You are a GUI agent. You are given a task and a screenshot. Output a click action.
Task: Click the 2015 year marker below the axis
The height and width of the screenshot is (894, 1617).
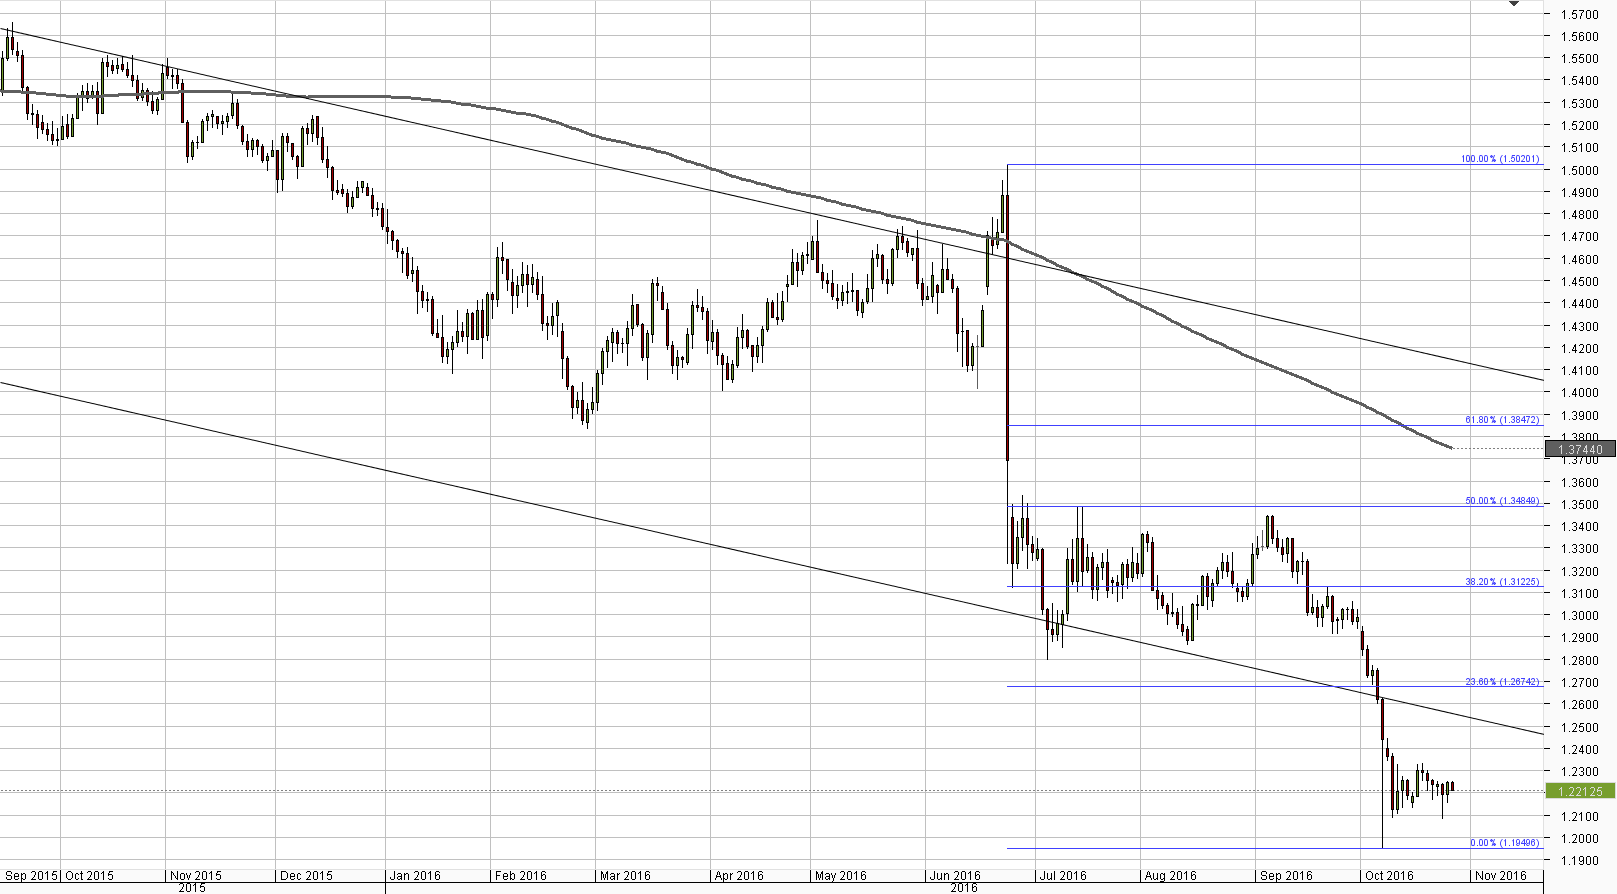192,888
